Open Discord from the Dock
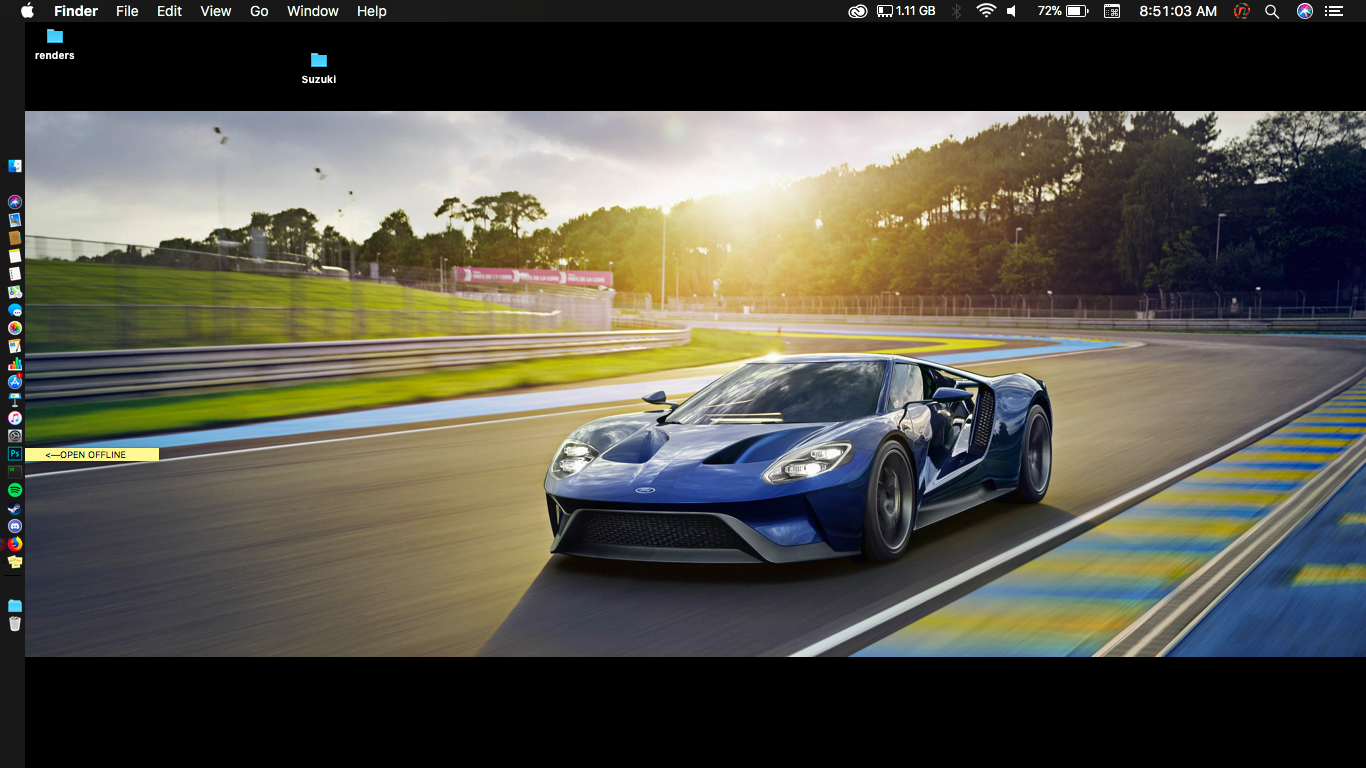 point(15,526)
